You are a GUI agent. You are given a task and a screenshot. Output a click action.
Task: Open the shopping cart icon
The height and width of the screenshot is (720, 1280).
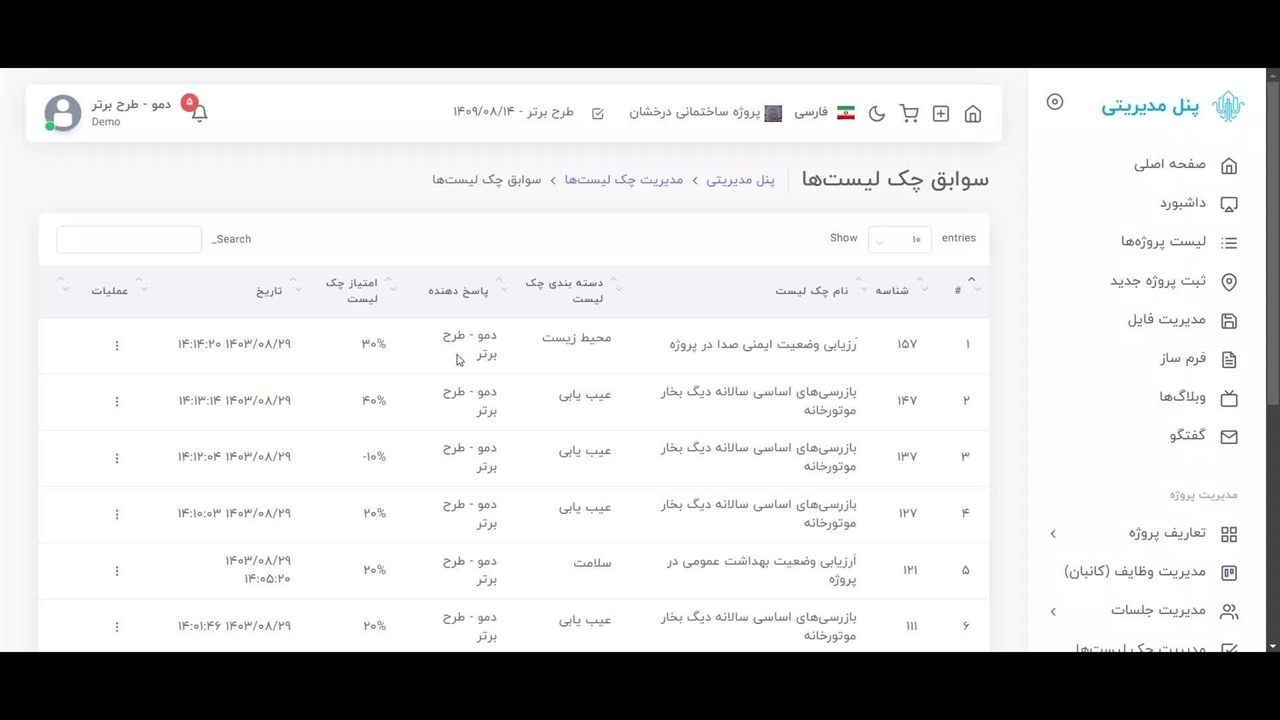point(909,114)
